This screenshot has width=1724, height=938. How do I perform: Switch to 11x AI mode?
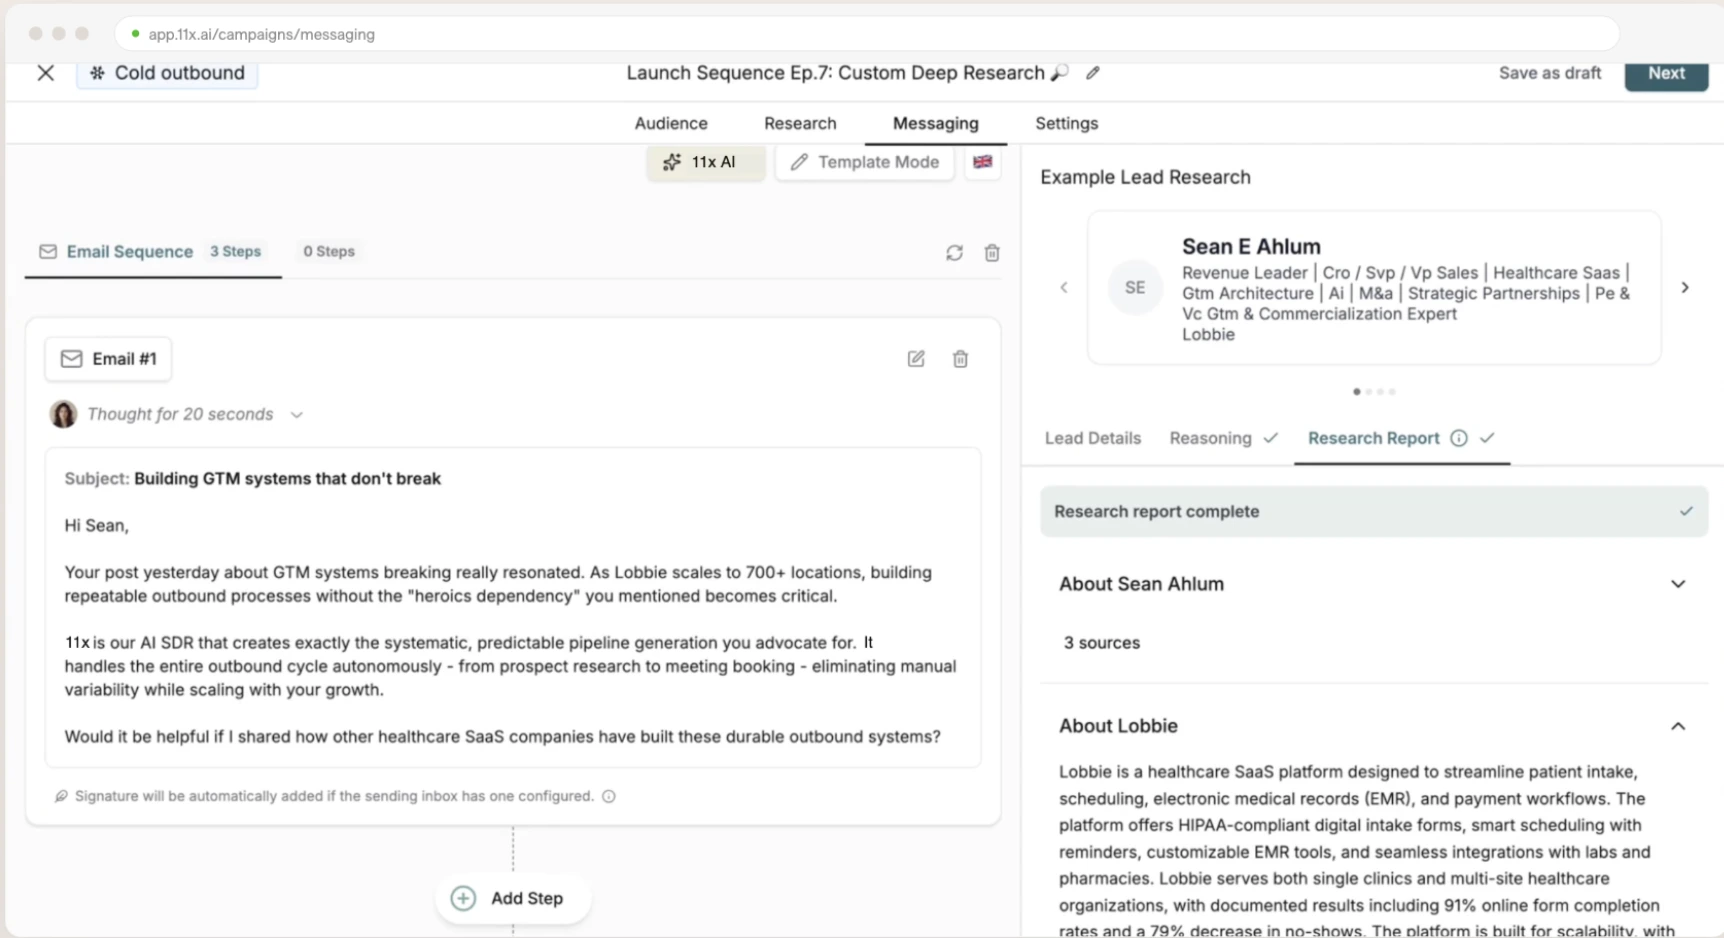[706, 162]
